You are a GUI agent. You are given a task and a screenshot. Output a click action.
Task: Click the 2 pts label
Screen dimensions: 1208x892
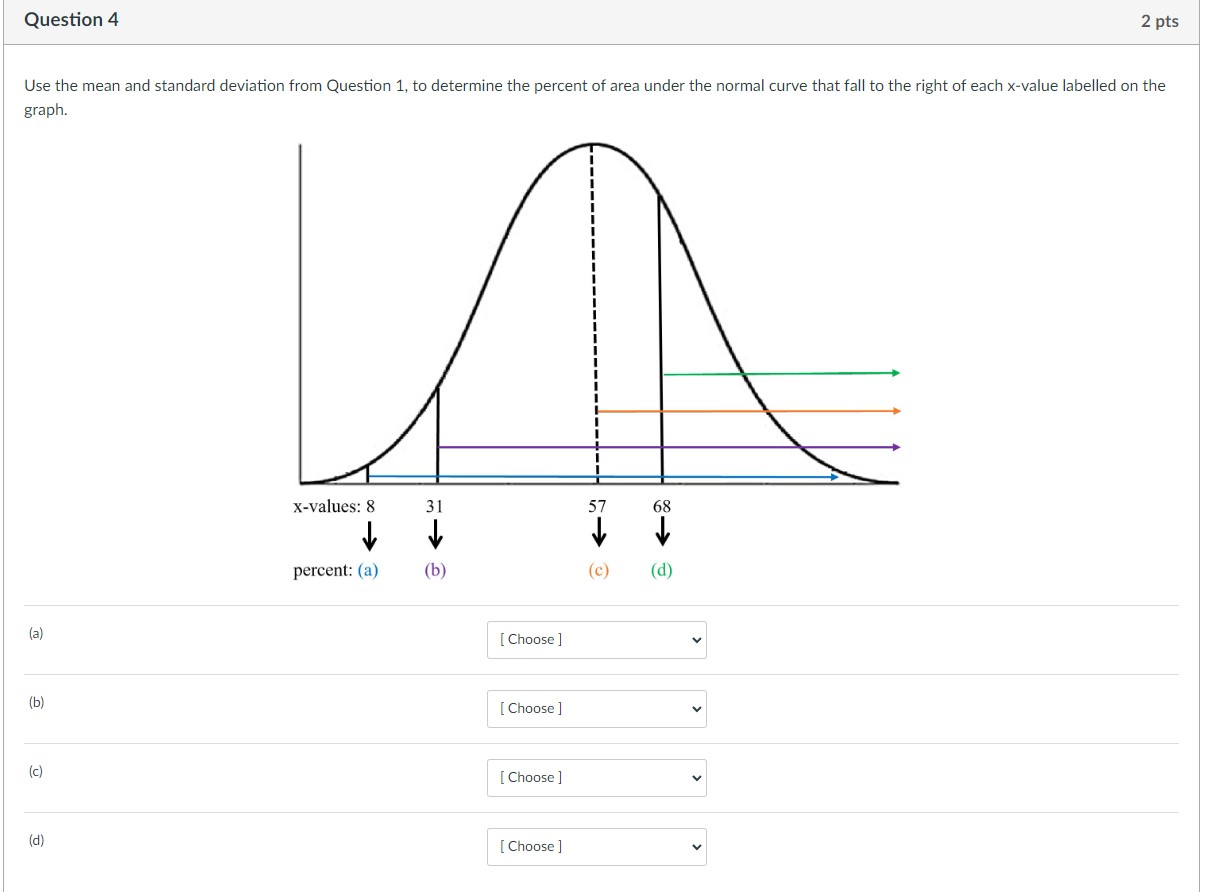tap(1161, 20)
